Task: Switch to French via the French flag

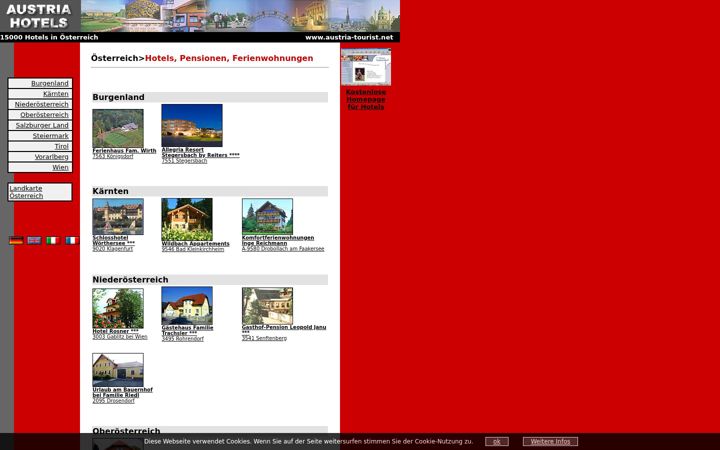Action: pos(72,240)
